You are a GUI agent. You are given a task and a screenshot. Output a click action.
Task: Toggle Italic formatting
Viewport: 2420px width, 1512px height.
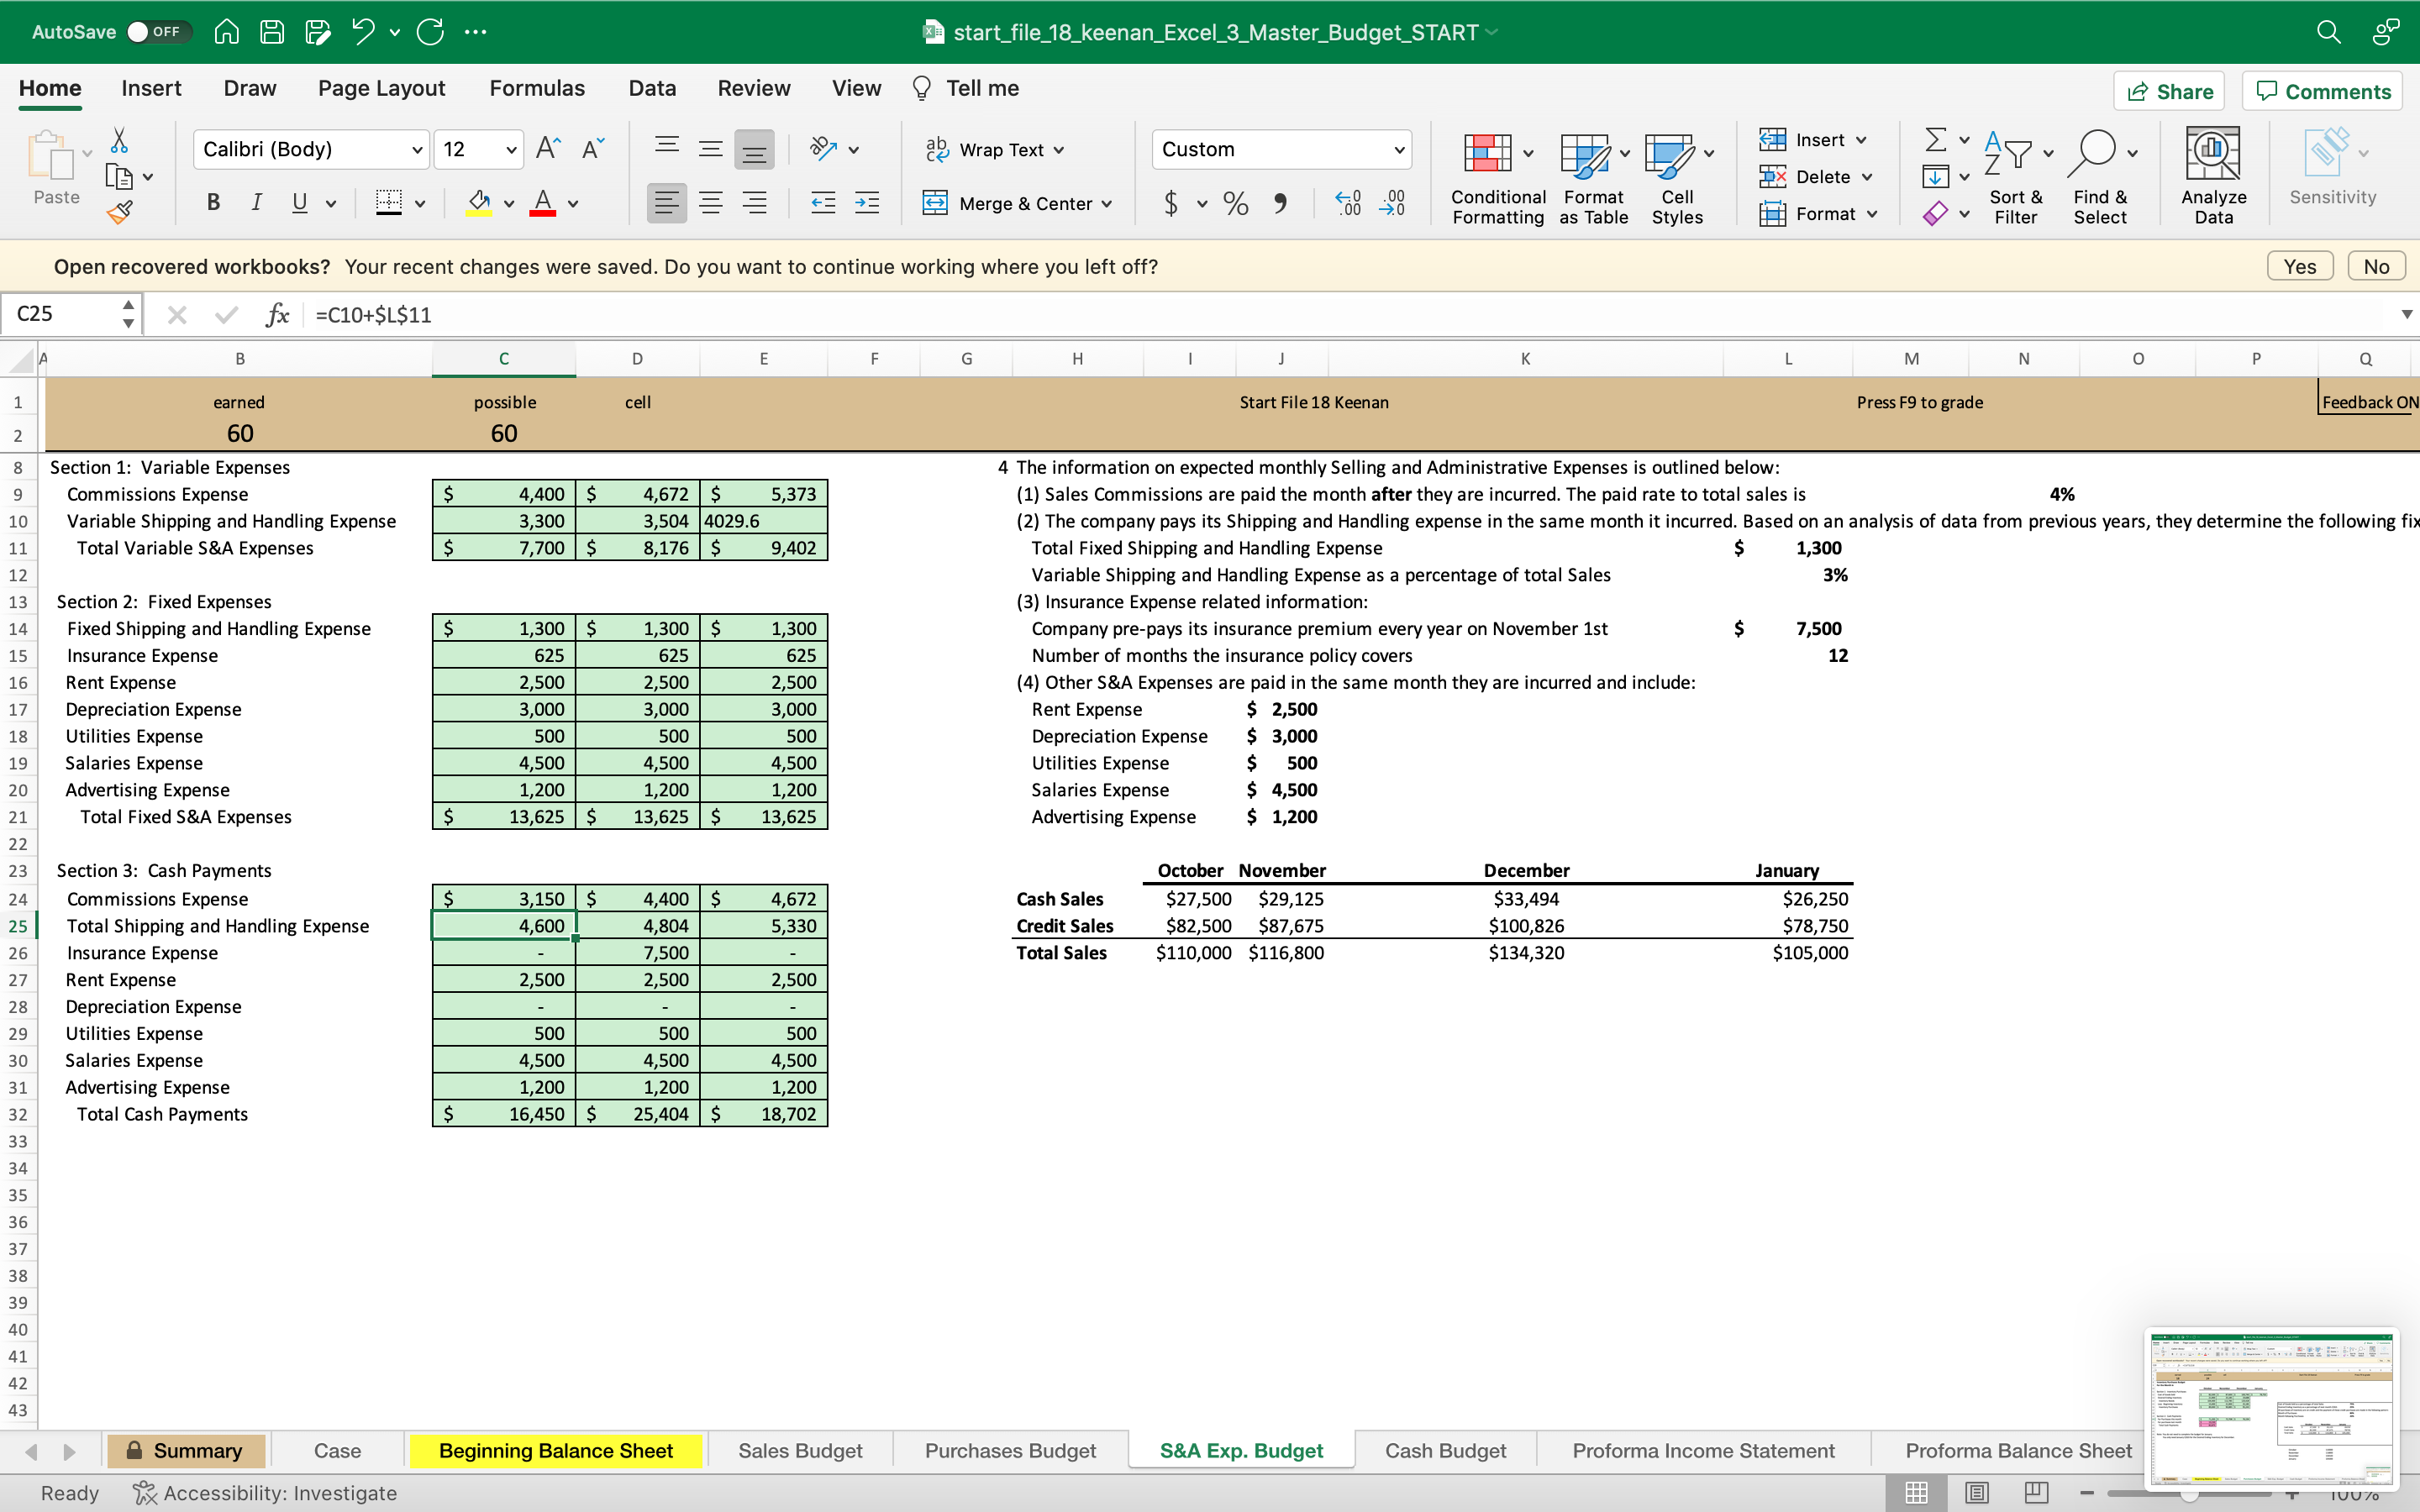(x=256, y=203)
